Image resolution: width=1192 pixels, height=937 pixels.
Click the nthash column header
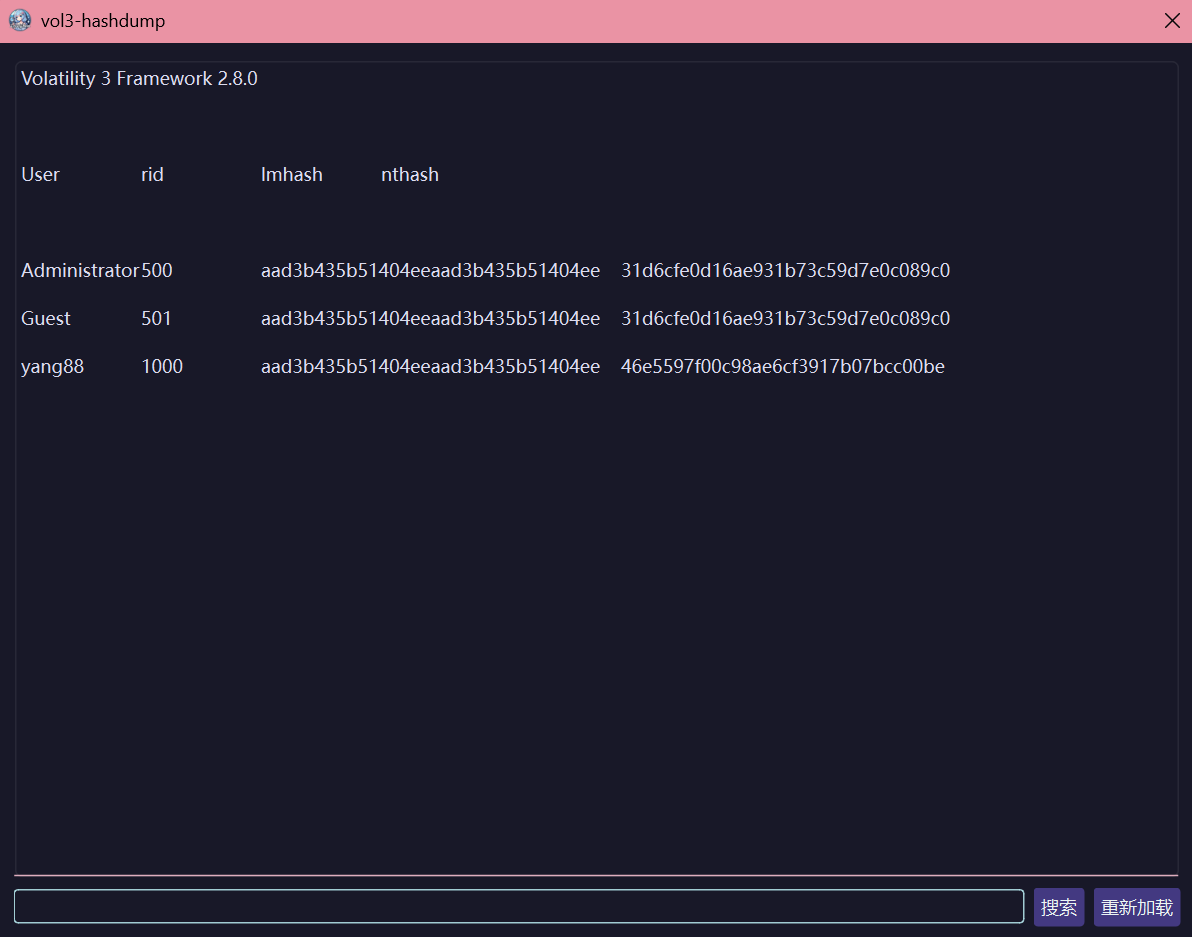click(x=410, y=175)
